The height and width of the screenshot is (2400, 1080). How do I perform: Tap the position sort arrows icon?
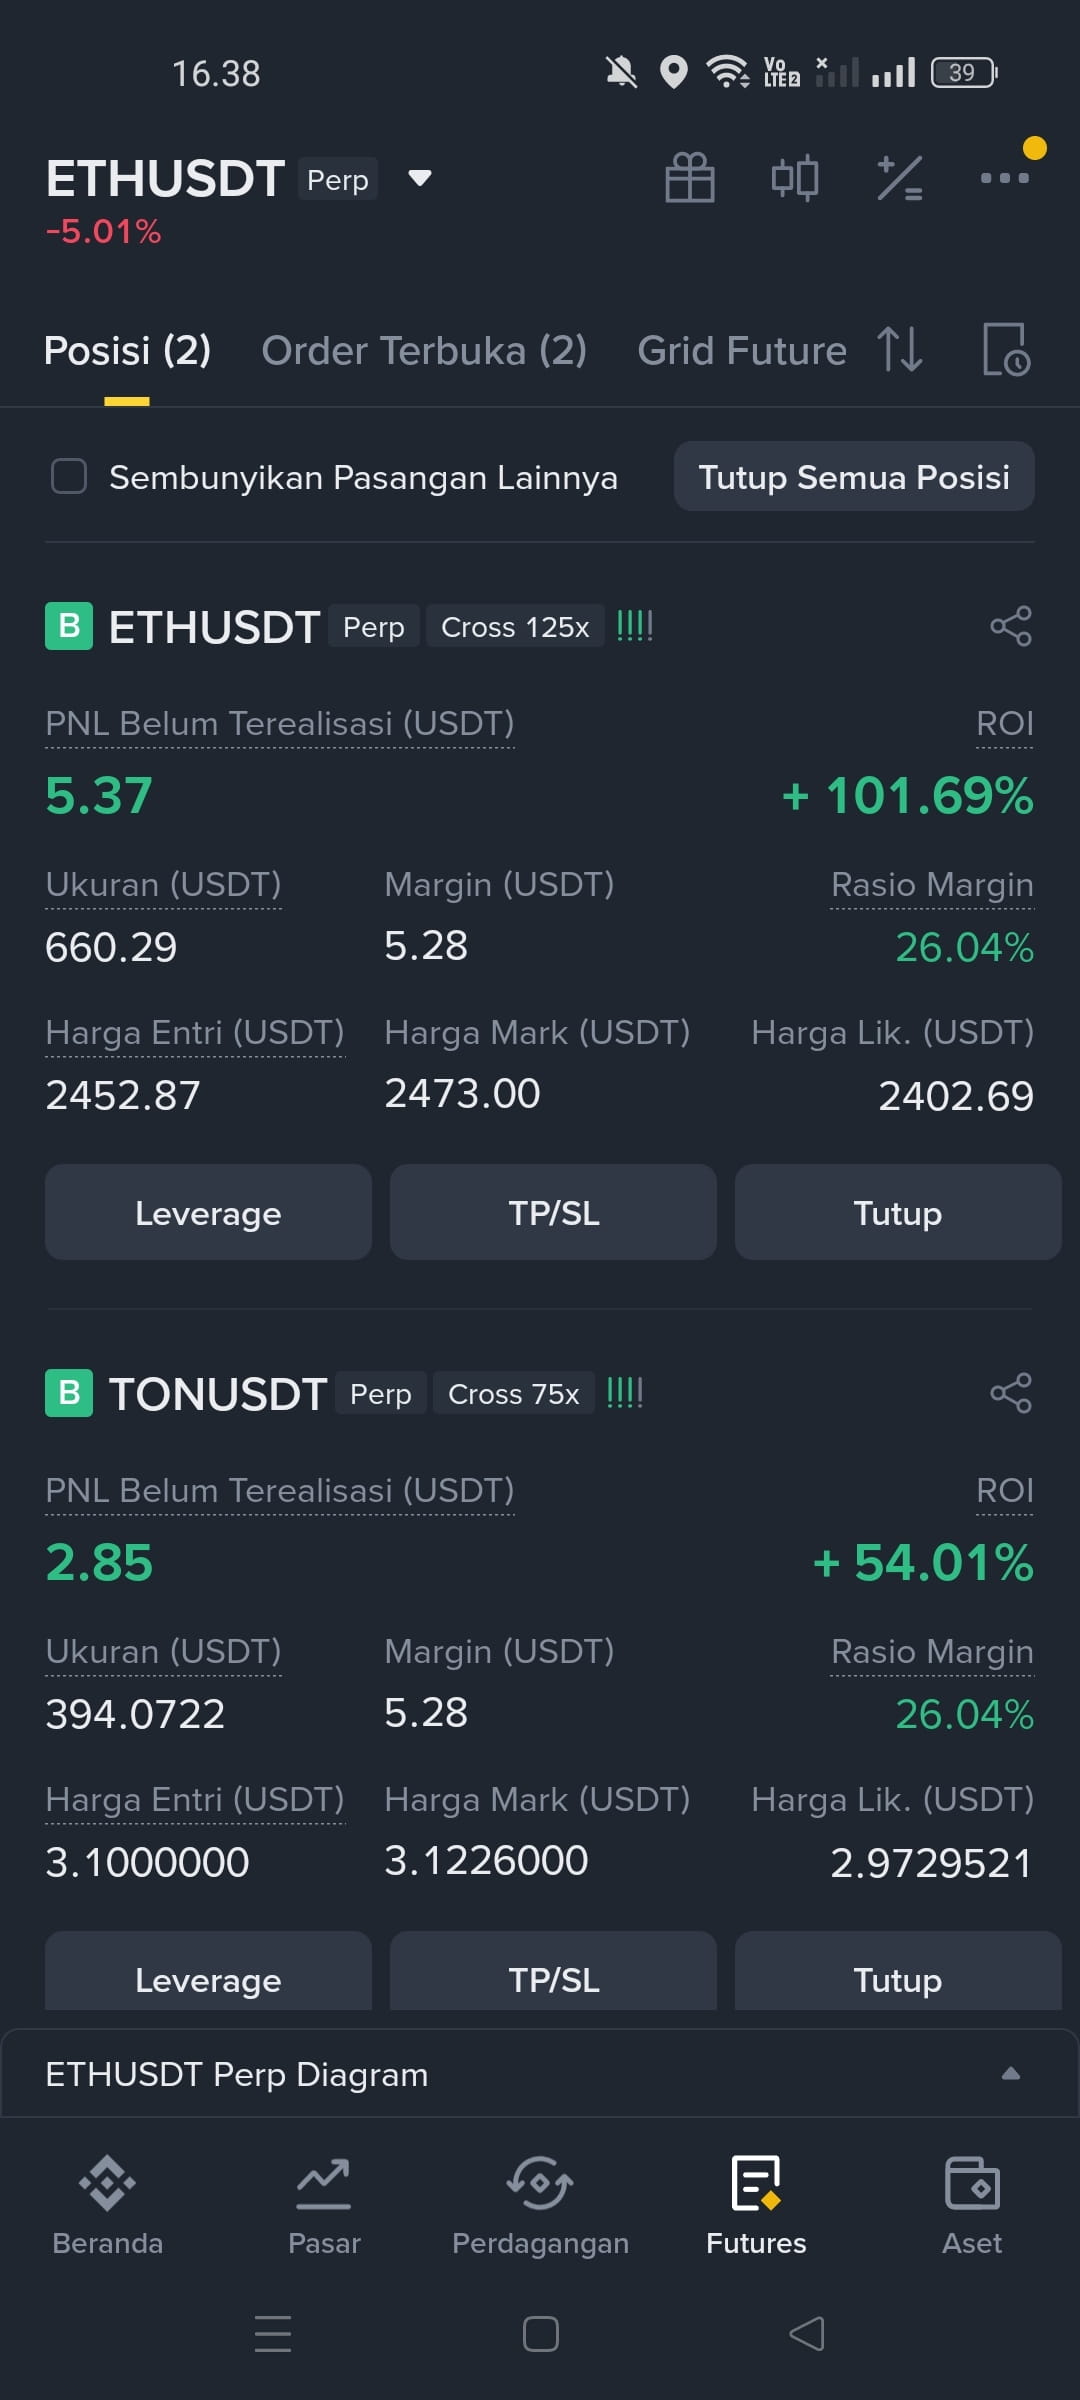[x=900, y=349]
